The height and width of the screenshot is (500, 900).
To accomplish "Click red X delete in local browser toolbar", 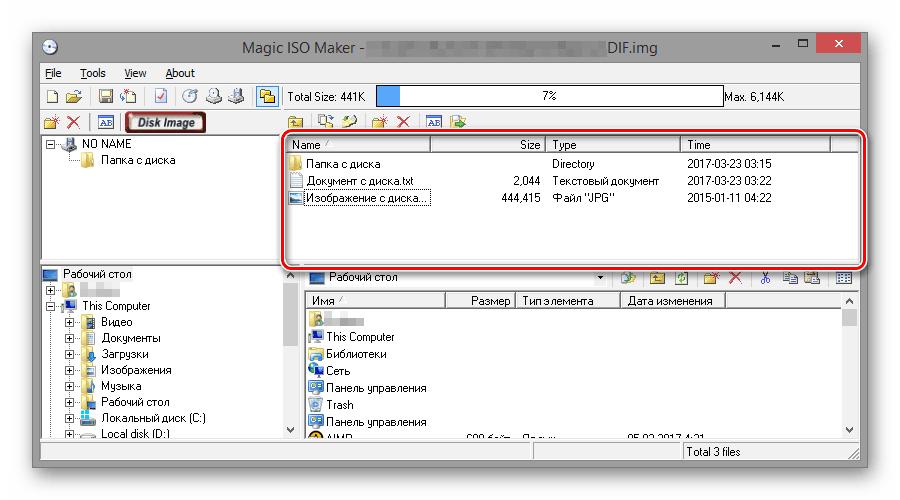I will tap(735, 278).
